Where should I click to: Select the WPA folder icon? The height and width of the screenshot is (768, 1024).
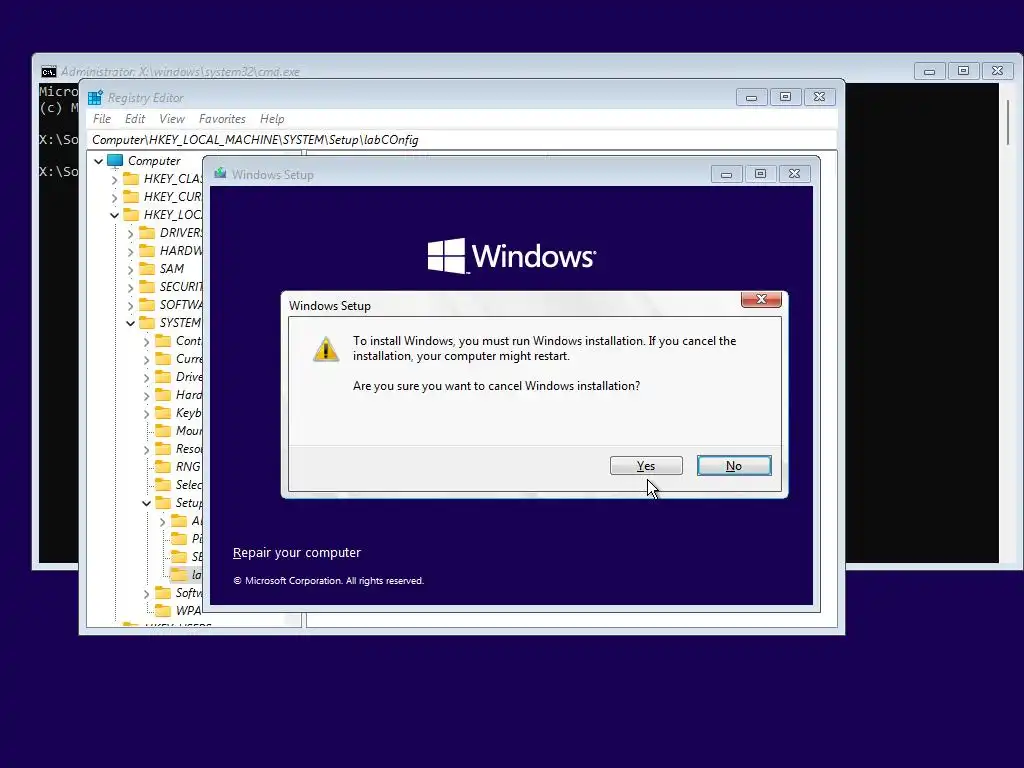[163, 611]
